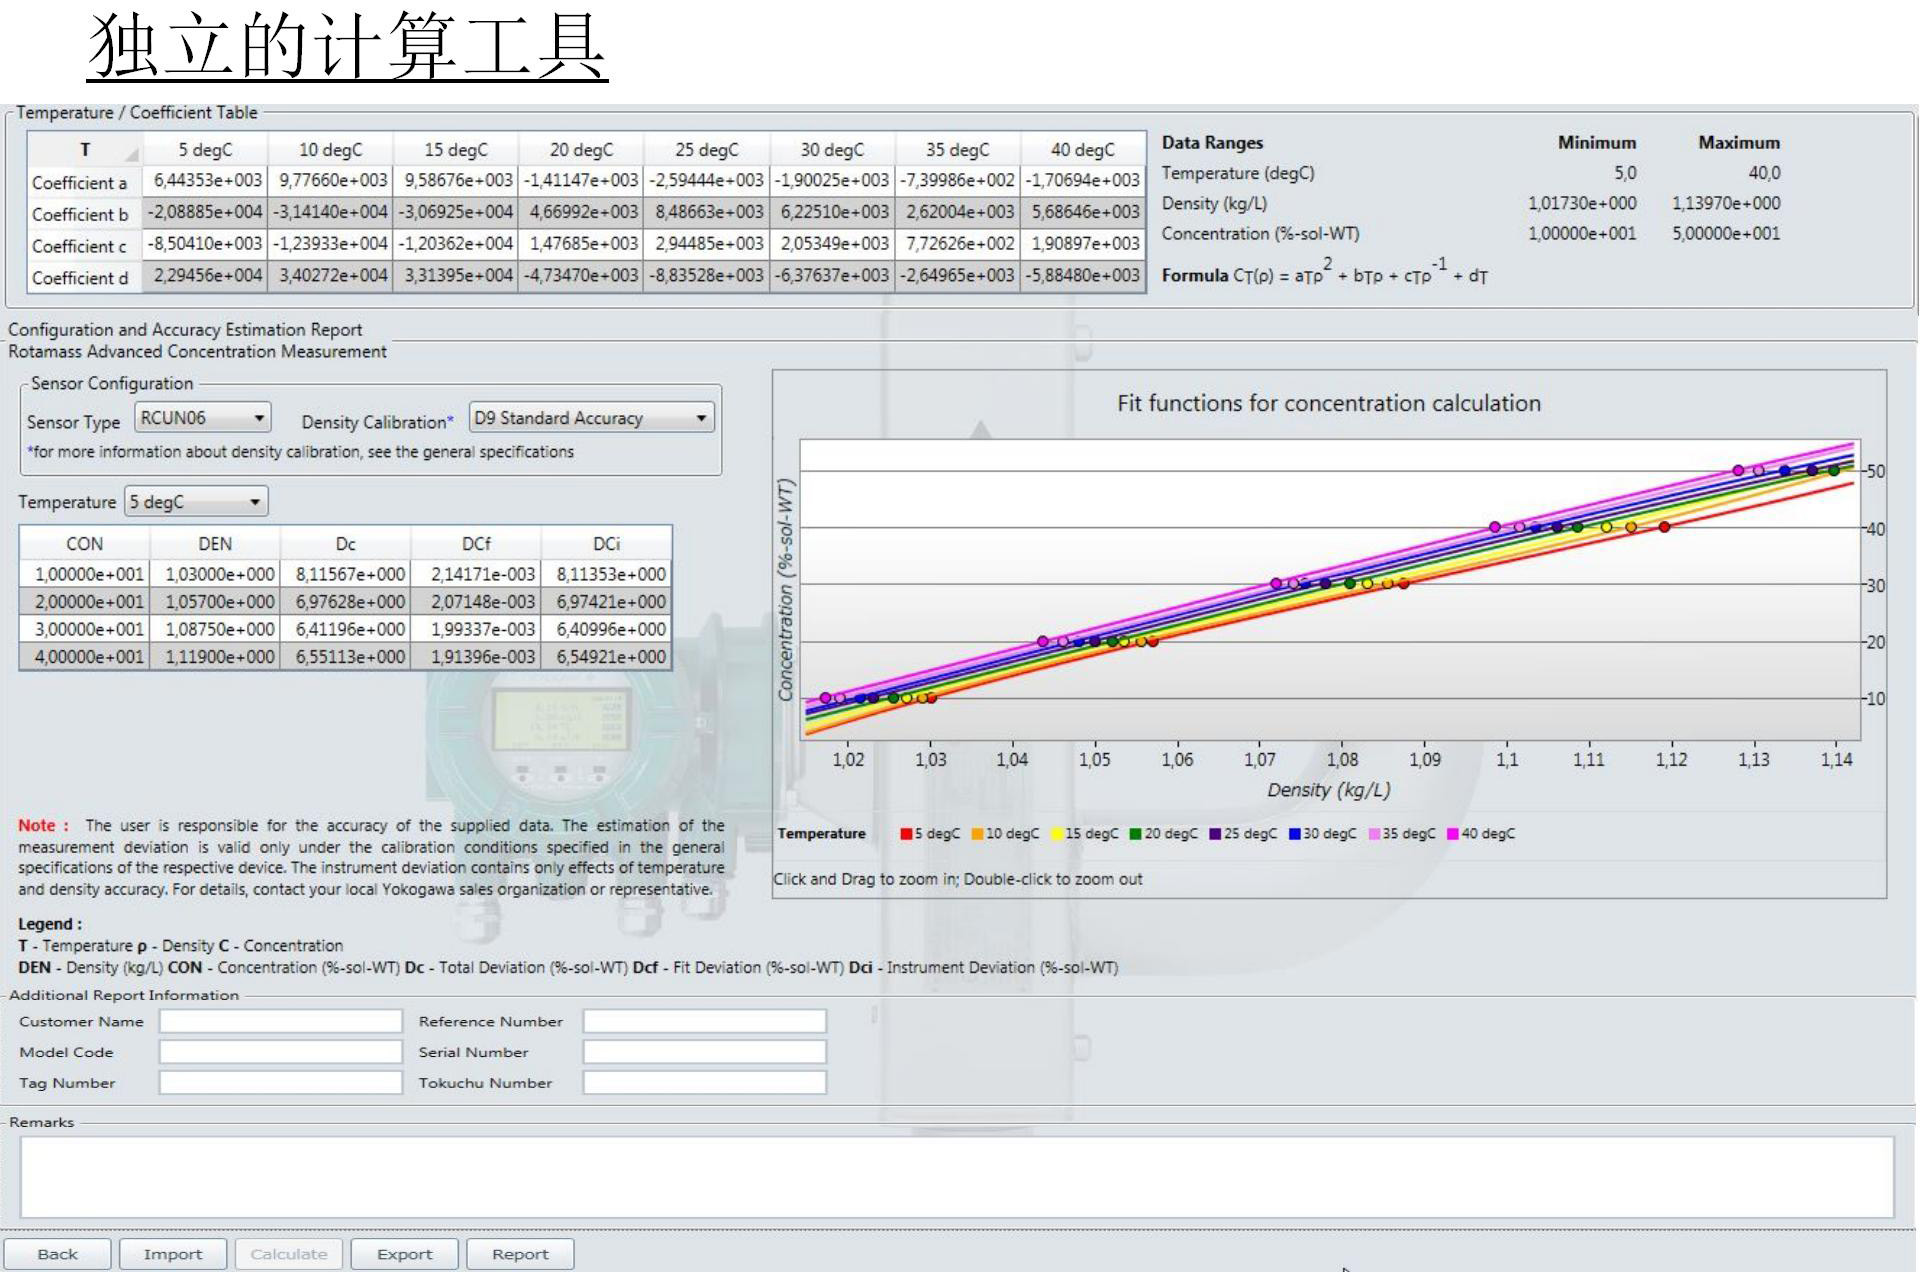The height and width of the screenshot is (1272, 1920).
Task: Focus the Tag Number input field
Action: [x=281, y=1083]
